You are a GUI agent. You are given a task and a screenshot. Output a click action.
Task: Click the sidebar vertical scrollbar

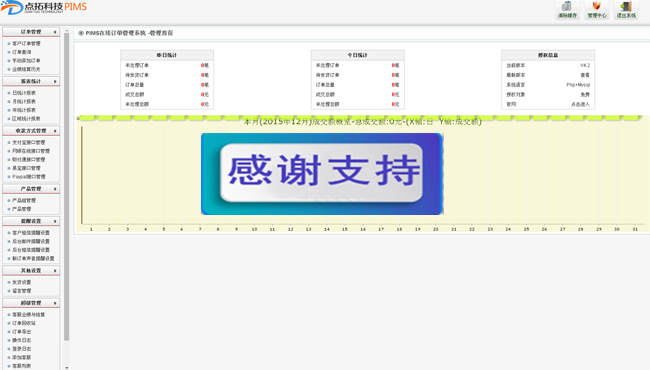(66, 186)
